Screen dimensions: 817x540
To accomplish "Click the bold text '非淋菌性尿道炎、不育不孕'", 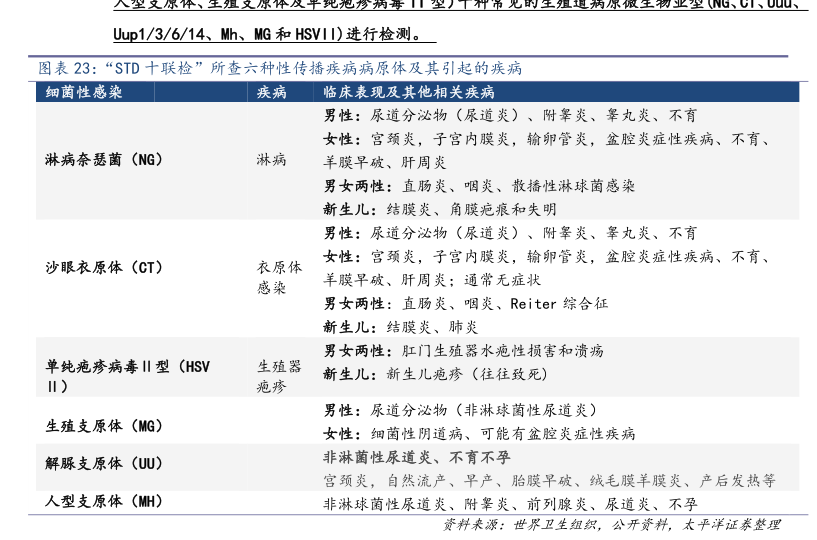I will click(x=417, y=457).
